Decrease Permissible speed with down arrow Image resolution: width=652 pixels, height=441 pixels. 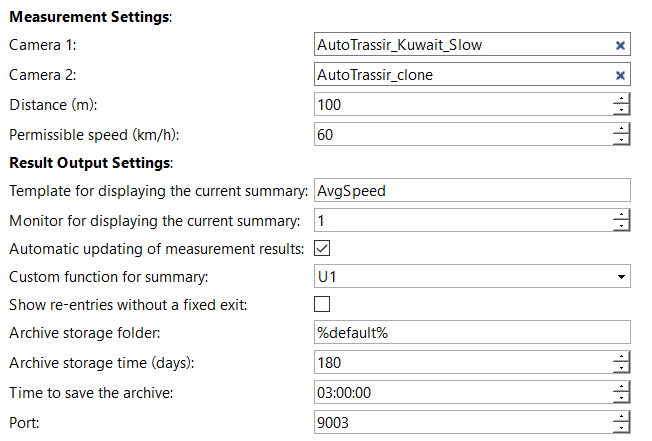click(621, 140)
